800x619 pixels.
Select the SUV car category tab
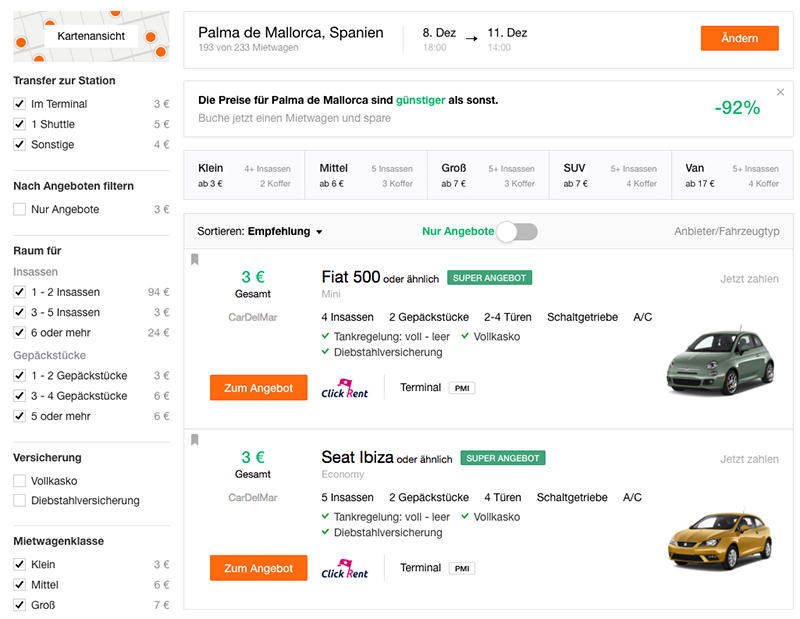(x=610, y=175)
